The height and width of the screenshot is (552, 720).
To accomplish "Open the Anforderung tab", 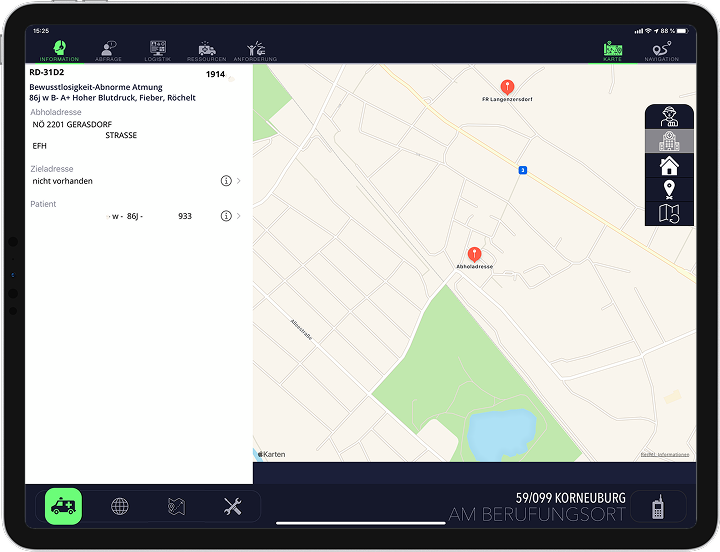I will pyautogui.click(x=255, y=50).
